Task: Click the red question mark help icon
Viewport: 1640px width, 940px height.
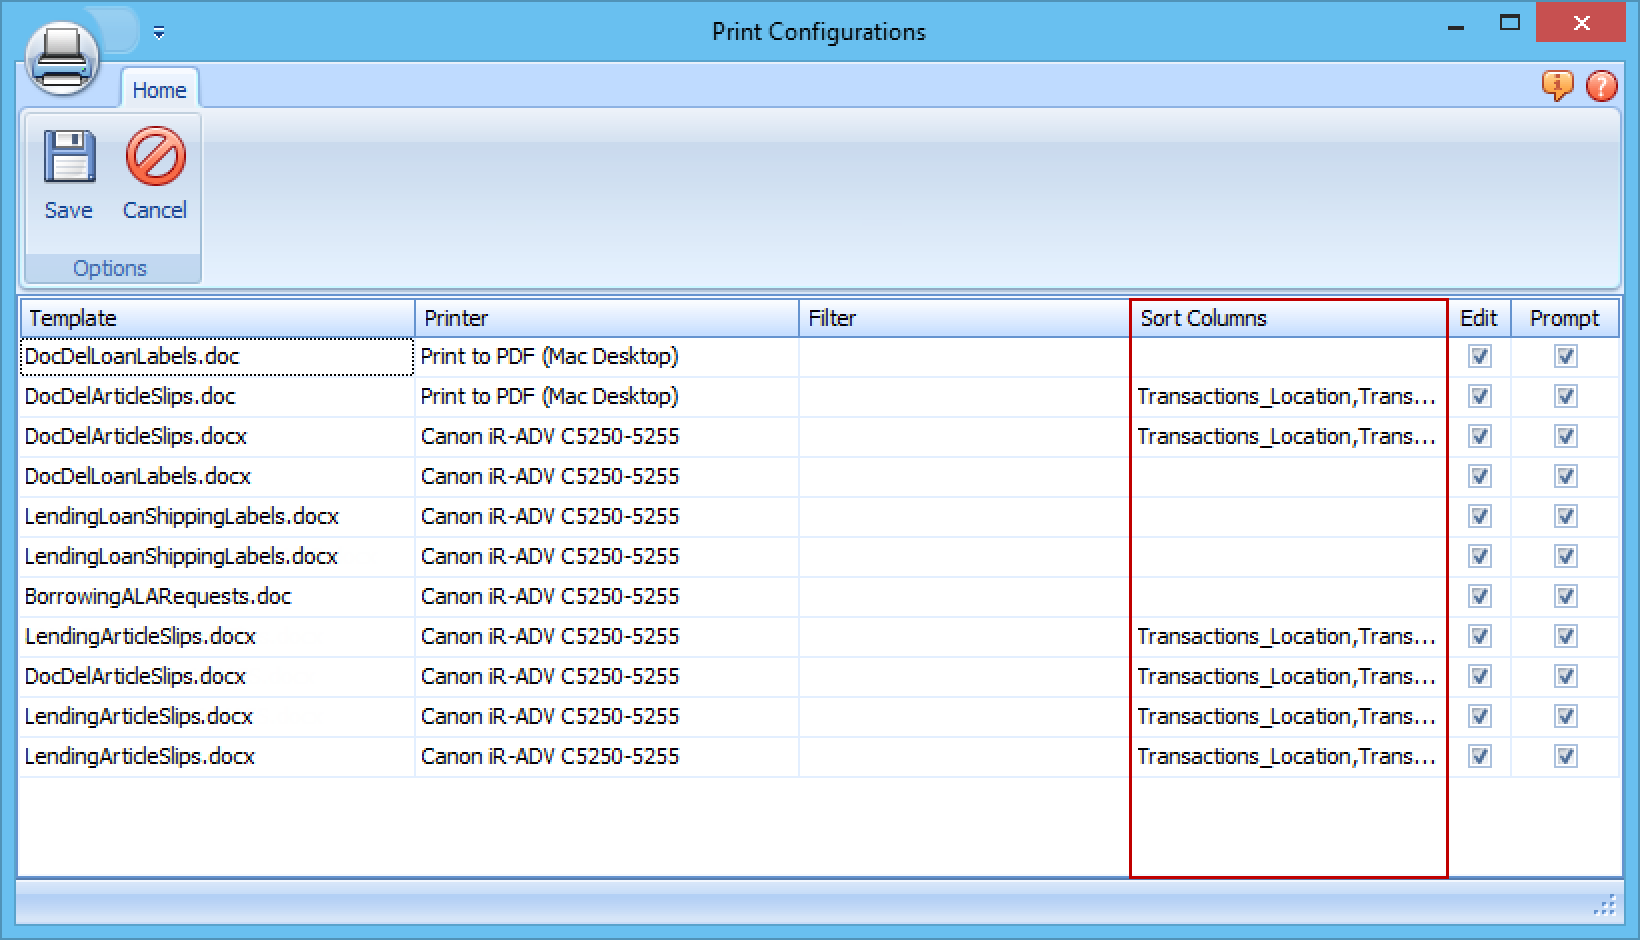Action: click(x=1601, y=86)
